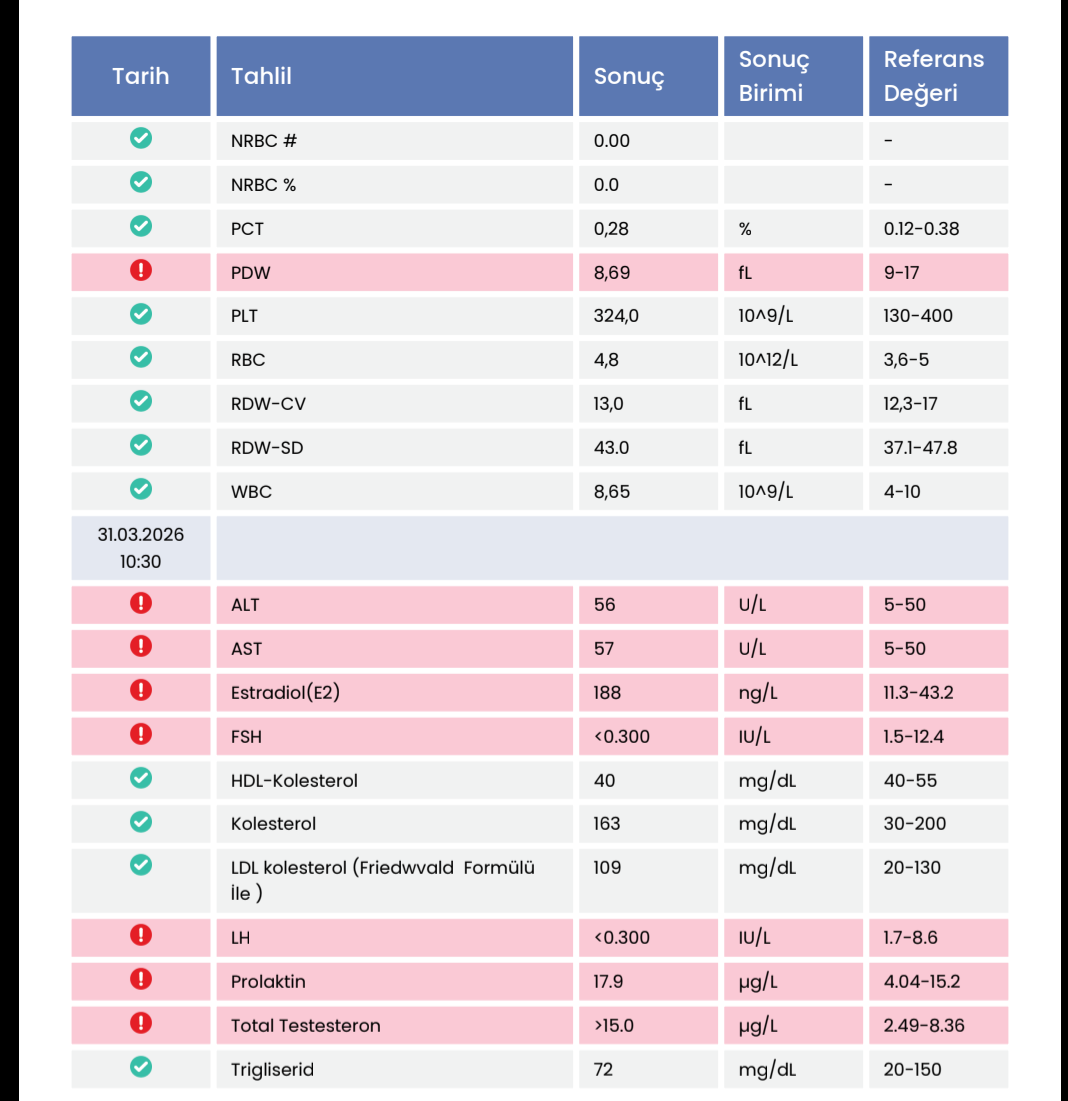
Task: Select the 31.03.2026 10:30 date row
Action: (141, 548)
